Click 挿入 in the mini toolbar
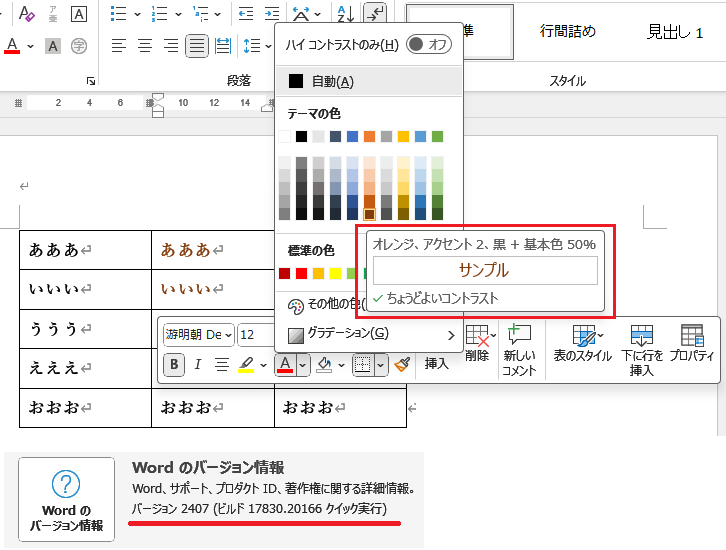The height and width of the screenshot is (550, 726). pos(437,363)
